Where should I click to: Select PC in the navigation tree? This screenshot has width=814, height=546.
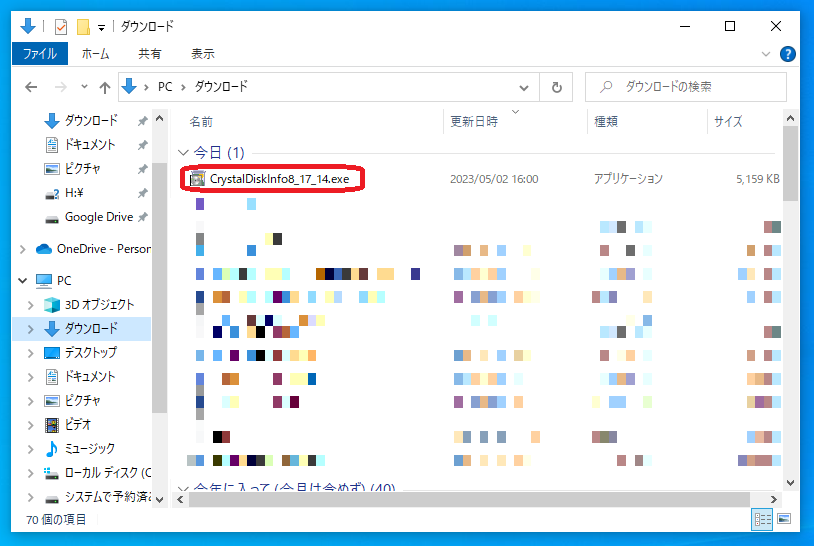pyautogui.click(x=64, y=281)
